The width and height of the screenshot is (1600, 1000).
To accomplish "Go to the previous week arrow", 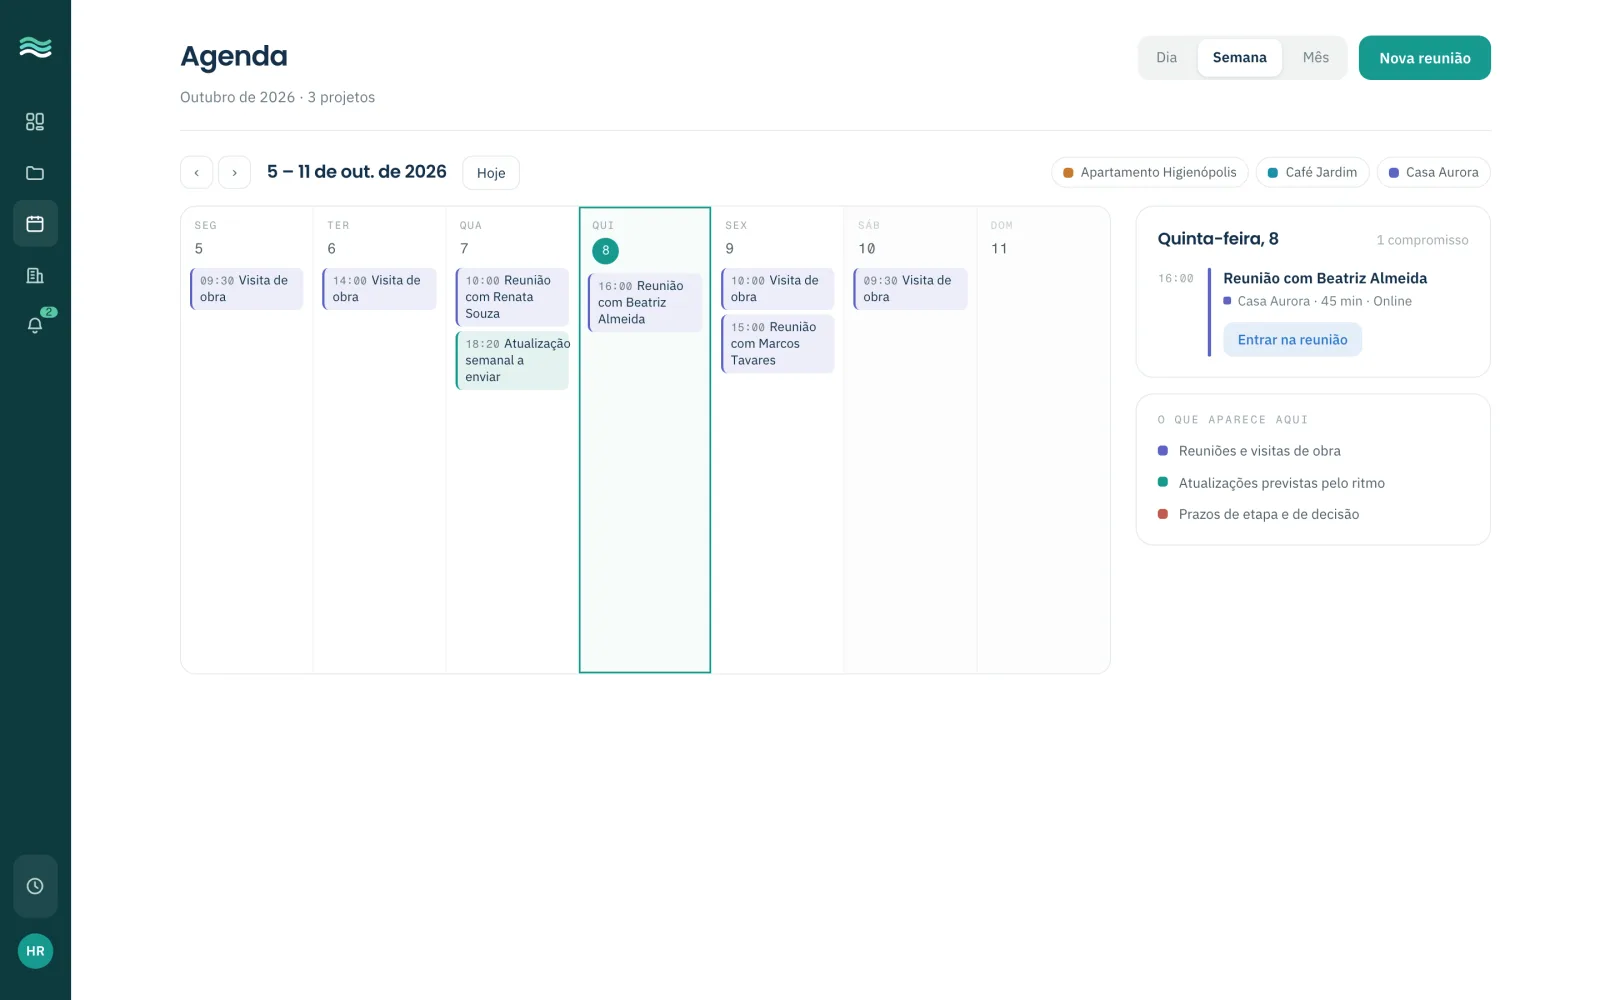I will point(197,172).
